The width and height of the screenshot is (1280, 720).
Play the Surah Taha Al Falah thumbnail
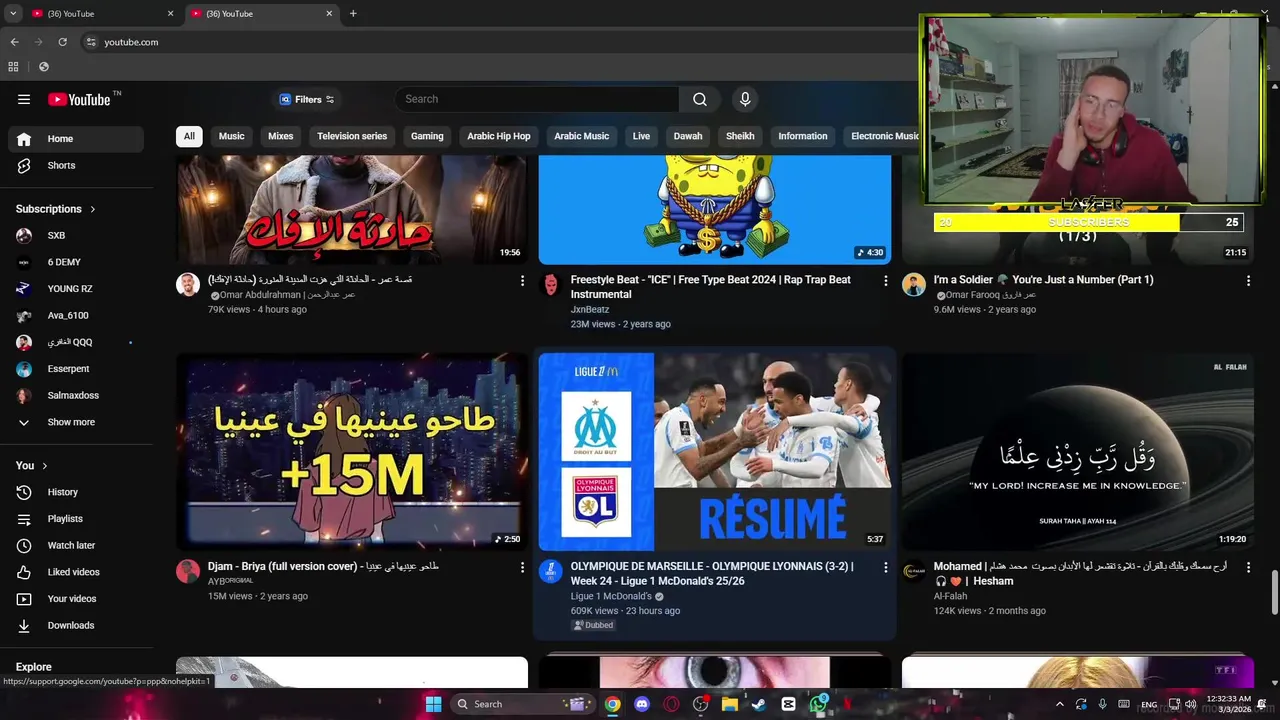(1078, 451)
